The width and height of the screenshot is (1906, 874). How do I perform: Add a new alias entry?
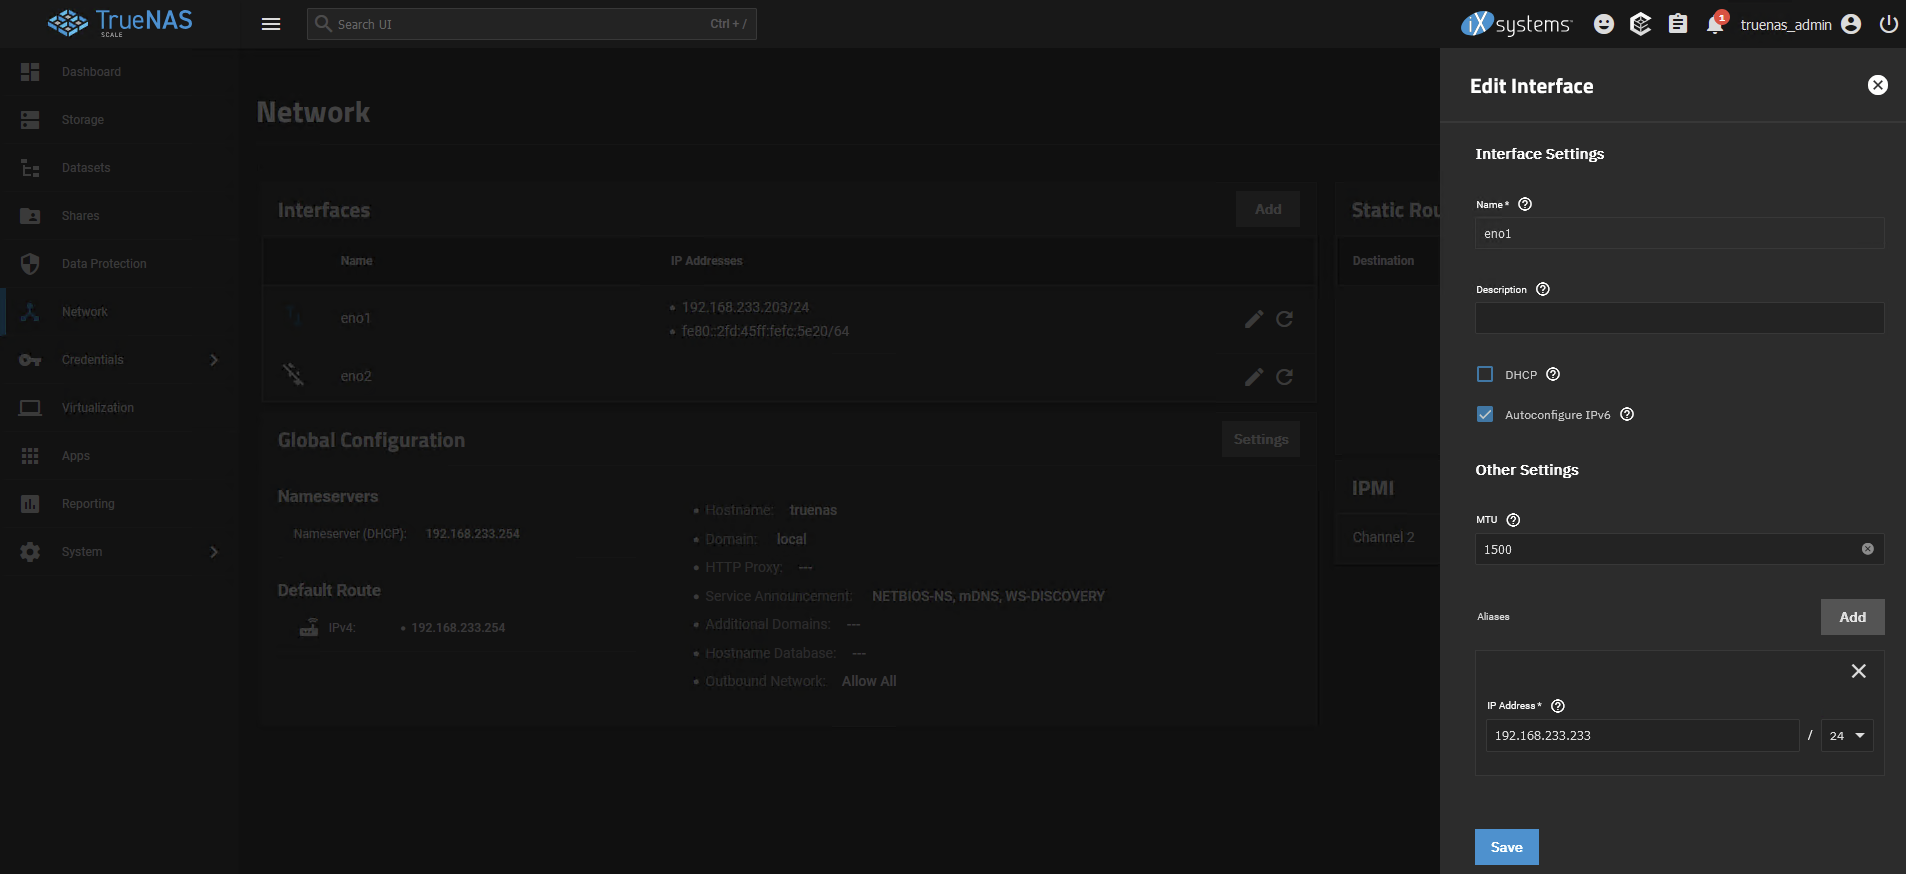pos(1852,617)
